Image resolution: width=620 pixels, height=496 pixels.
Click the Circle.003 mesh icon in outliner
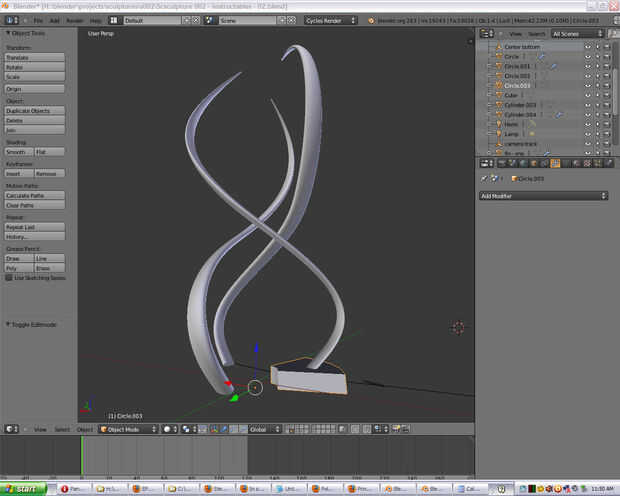(x=497, y=85)
